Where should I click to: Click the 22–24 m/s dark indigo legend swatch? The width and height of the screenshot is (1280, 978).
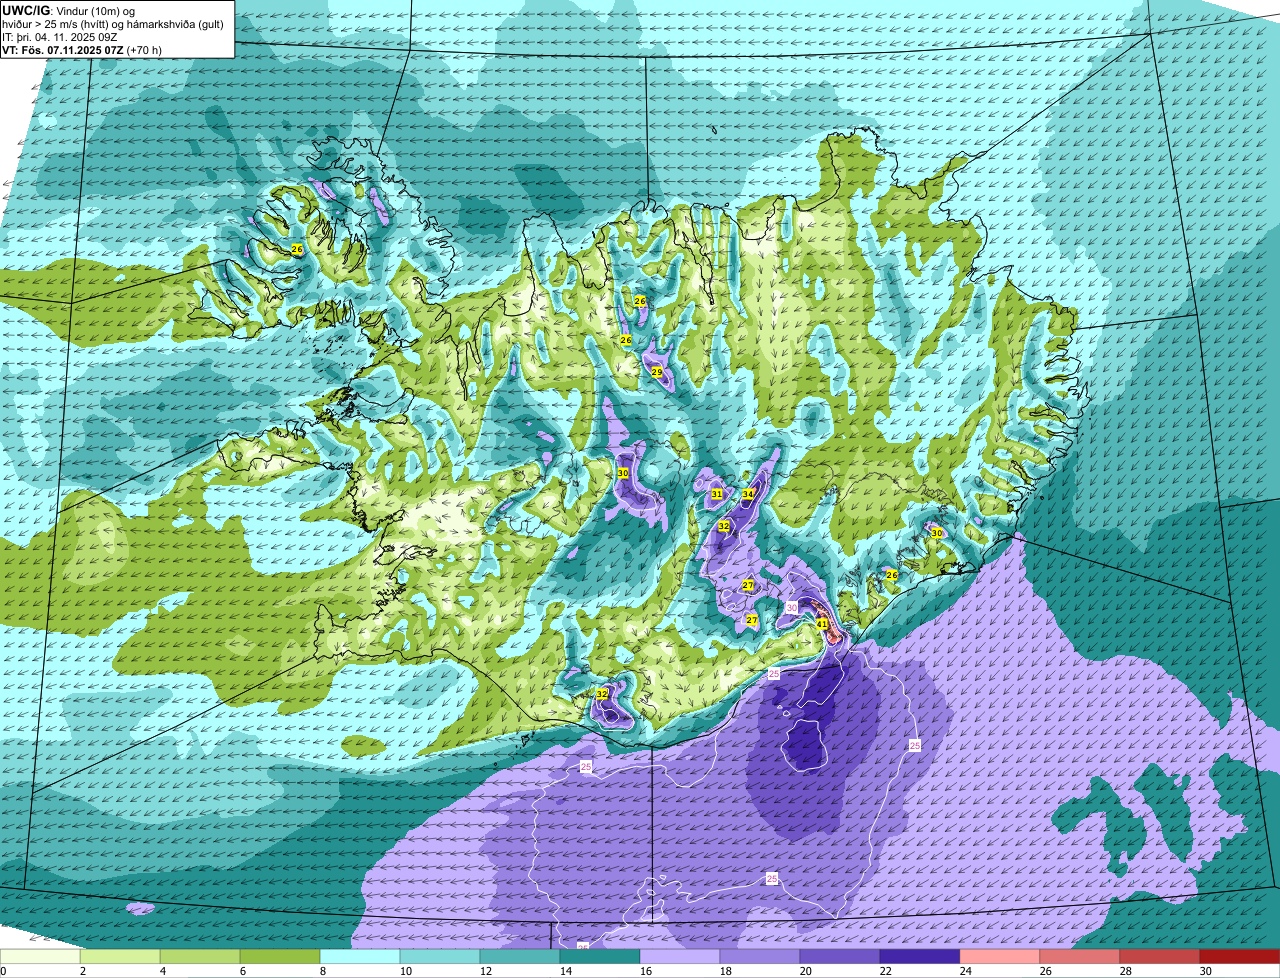920,957
